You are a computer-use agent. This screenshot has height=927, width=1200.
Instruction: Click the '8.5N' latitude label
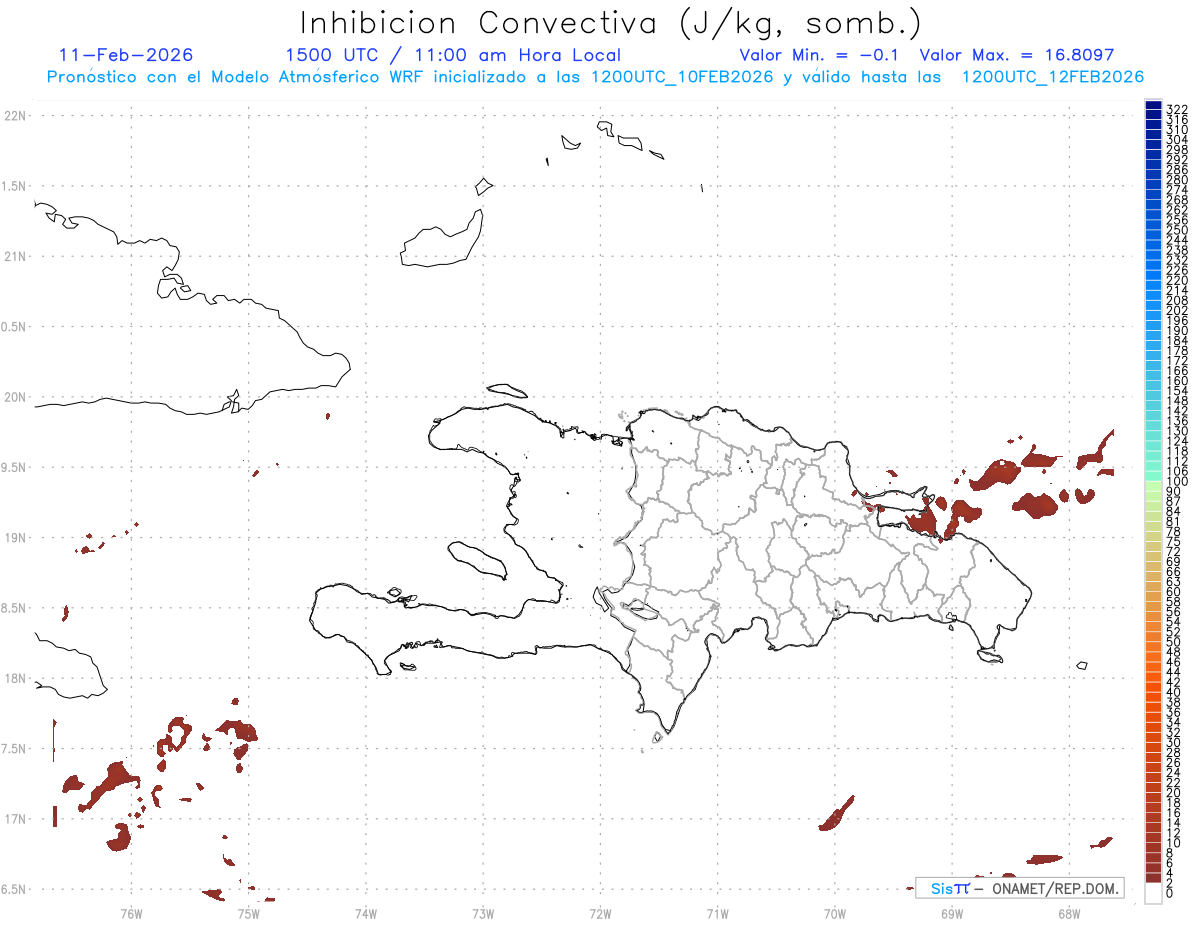15,608
